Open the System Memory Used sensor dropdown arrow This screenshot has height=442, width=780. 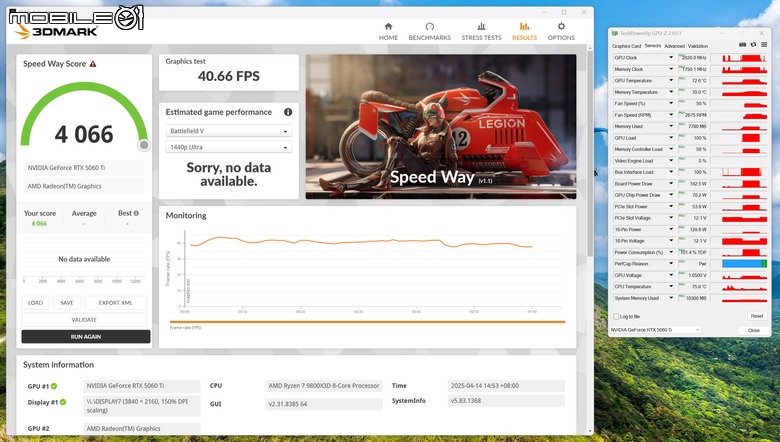pos(671,298)
